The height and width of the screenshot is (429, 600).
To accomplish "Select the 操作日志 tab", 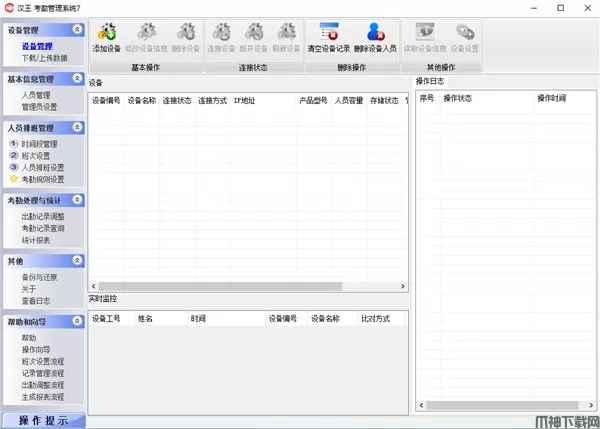I will tap(430, 81).
